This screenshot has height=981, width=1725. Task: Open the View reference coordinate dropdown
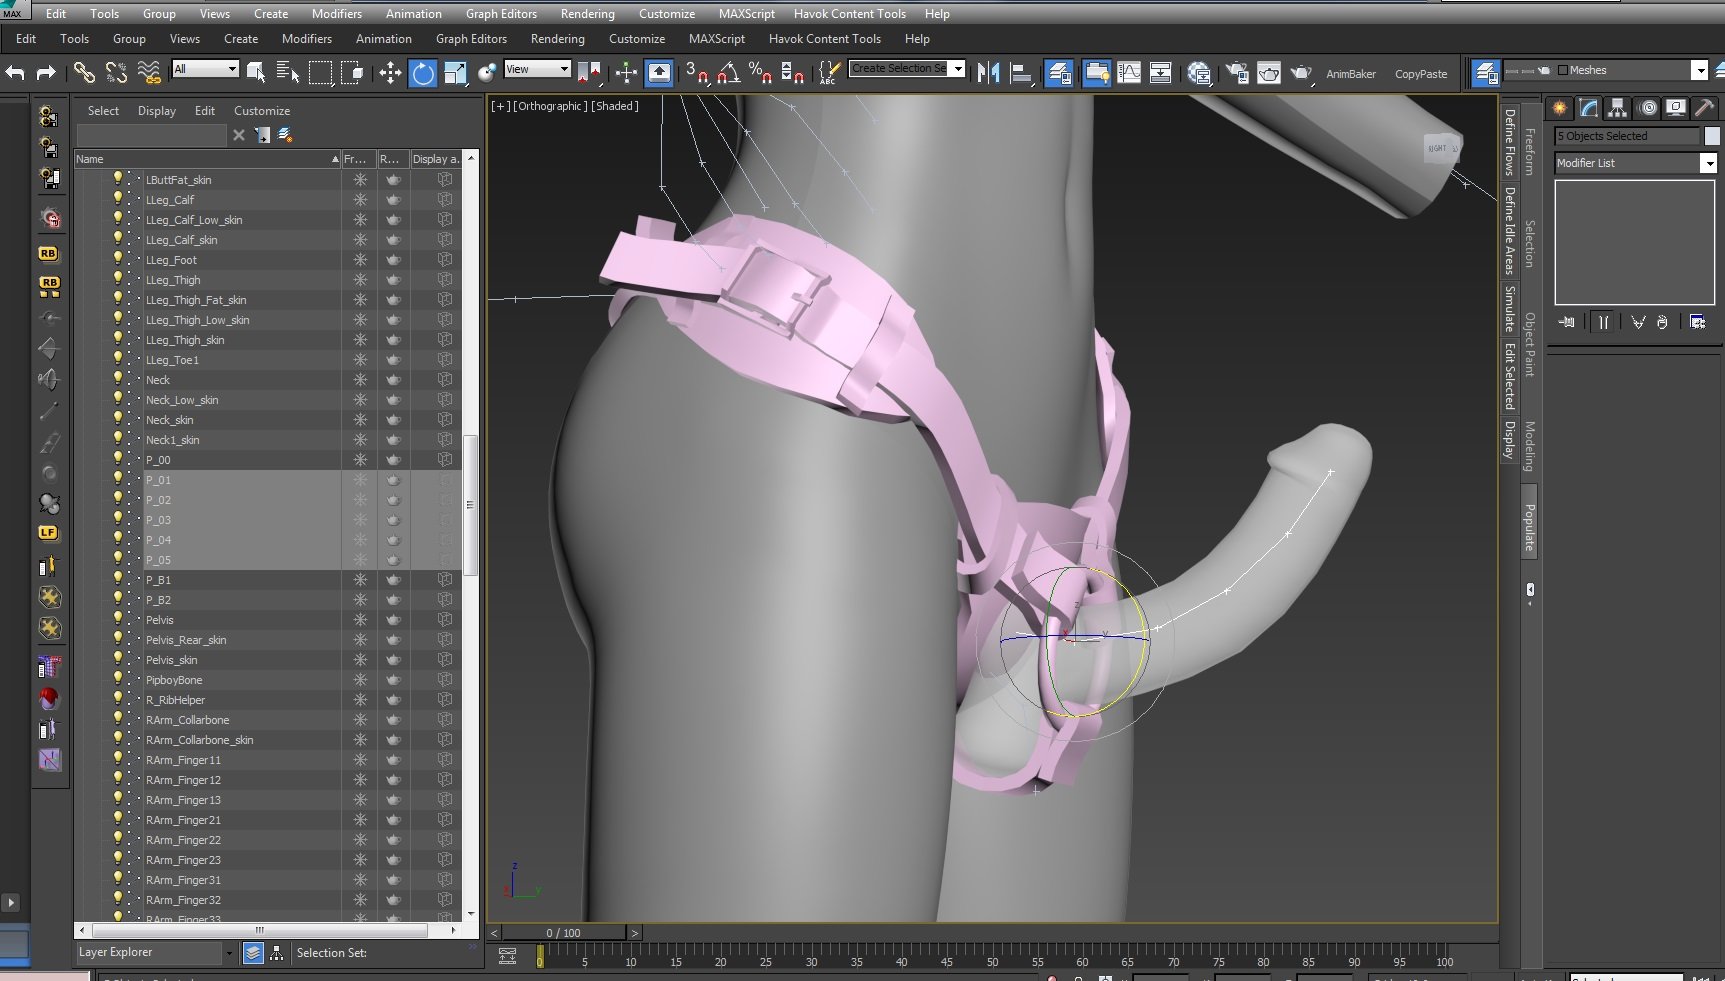coord(537,69)
